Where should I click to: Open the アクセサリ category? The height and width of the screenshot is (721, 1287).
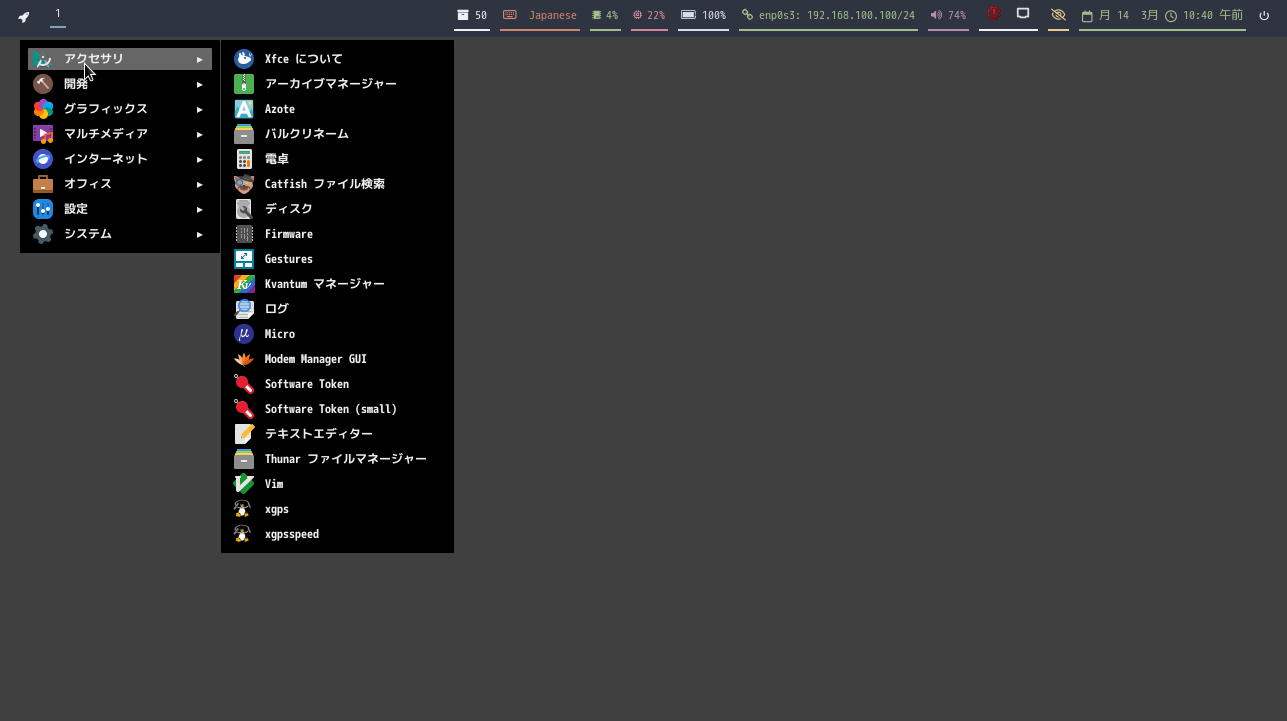point(120,59)
